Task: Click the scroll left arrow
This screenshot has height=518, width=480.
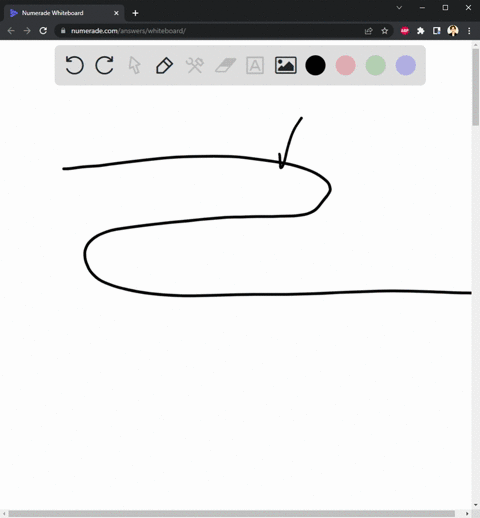Action: point(4,513)
